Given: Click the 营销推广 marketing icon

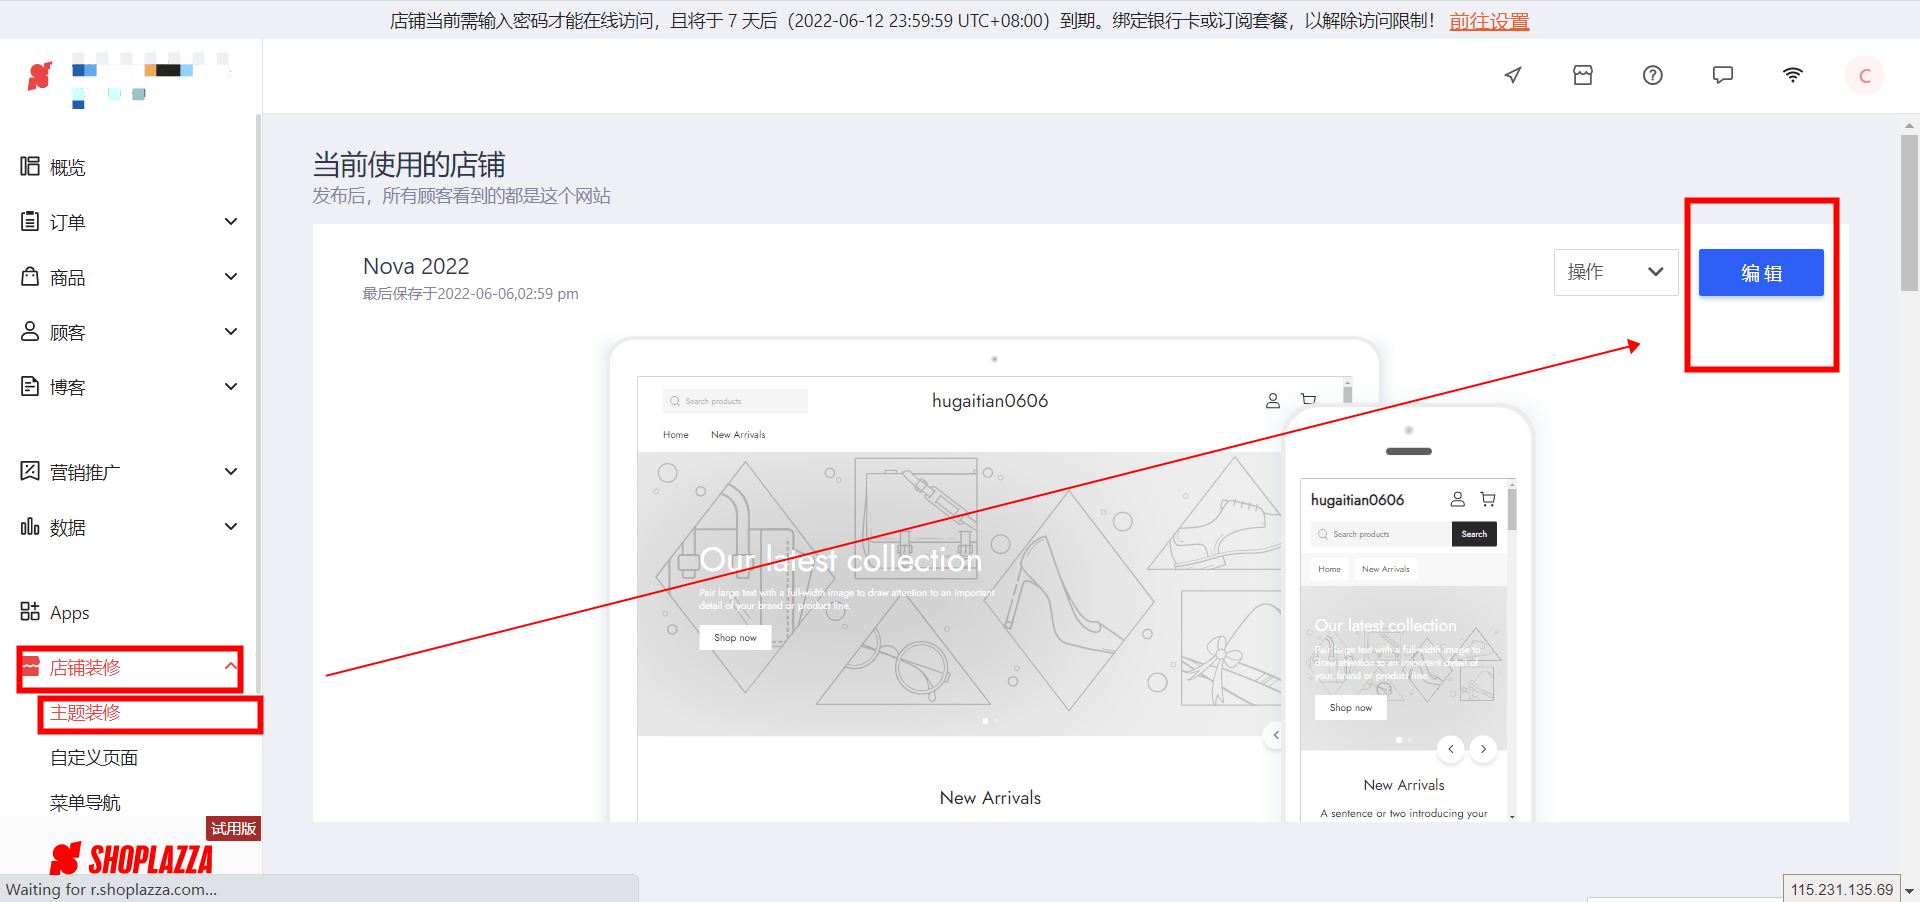Looking at the screenshot, I should (x=30, y=471).
